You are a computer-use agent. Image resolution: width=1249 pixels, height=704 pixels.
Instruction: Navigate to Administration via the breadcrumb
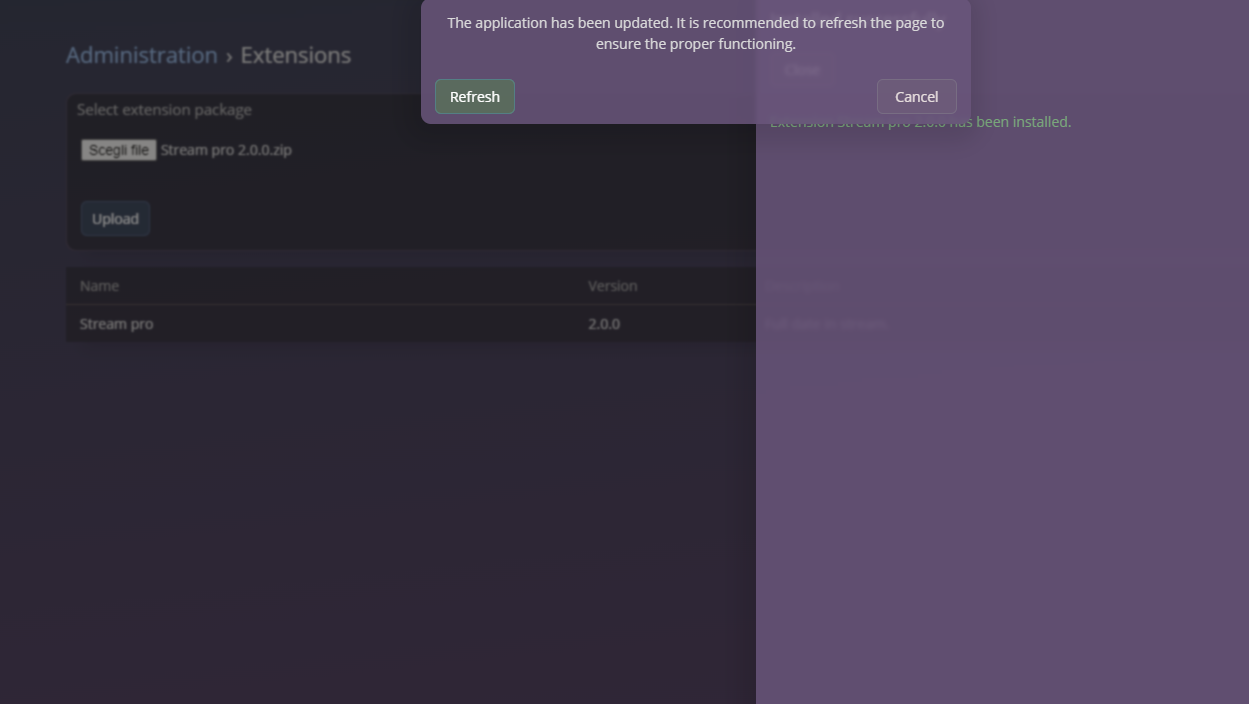click(x=141, y=55)
